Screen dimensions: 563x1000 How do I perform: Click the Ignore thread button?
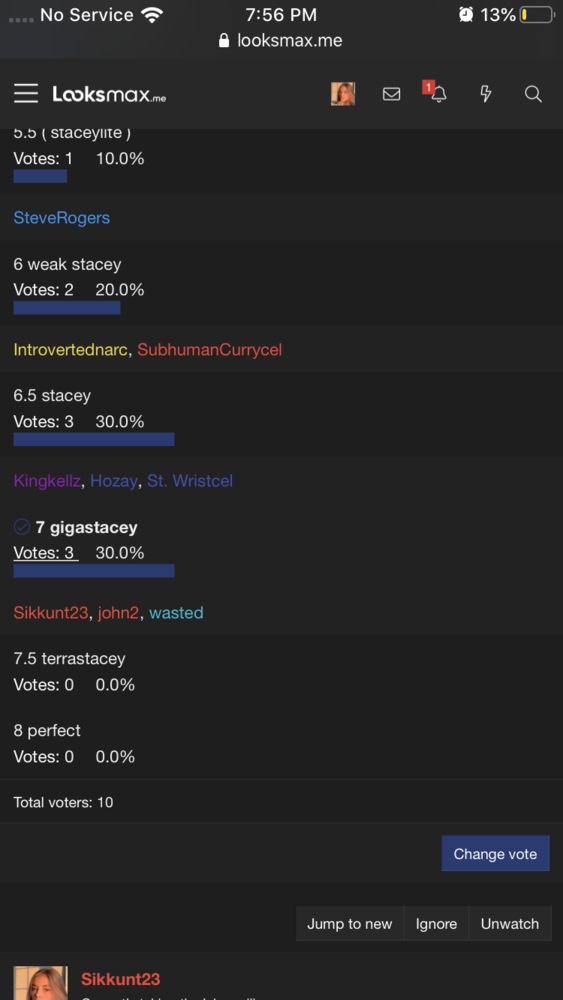click(x=436, y=923)
